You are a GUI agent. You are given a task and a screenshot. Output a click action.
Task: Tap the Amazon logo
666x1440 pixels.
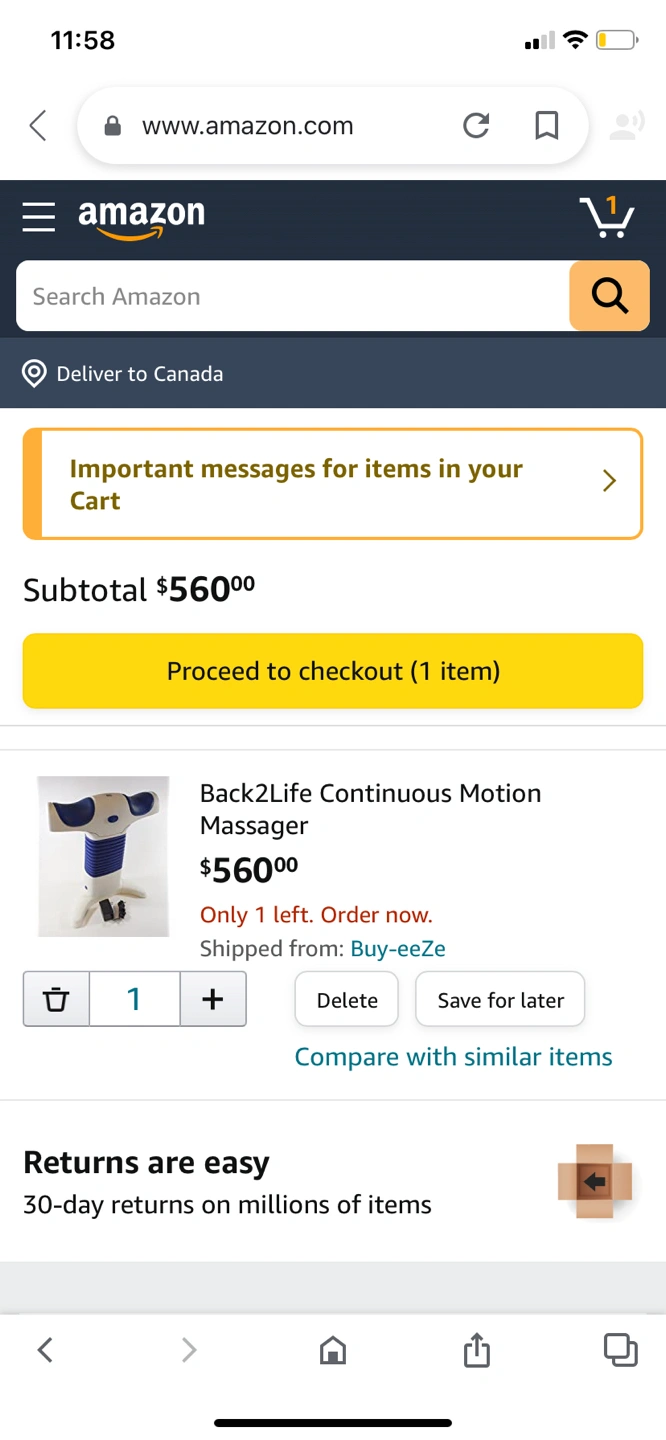pyautogui.click(x=141, y=216)
